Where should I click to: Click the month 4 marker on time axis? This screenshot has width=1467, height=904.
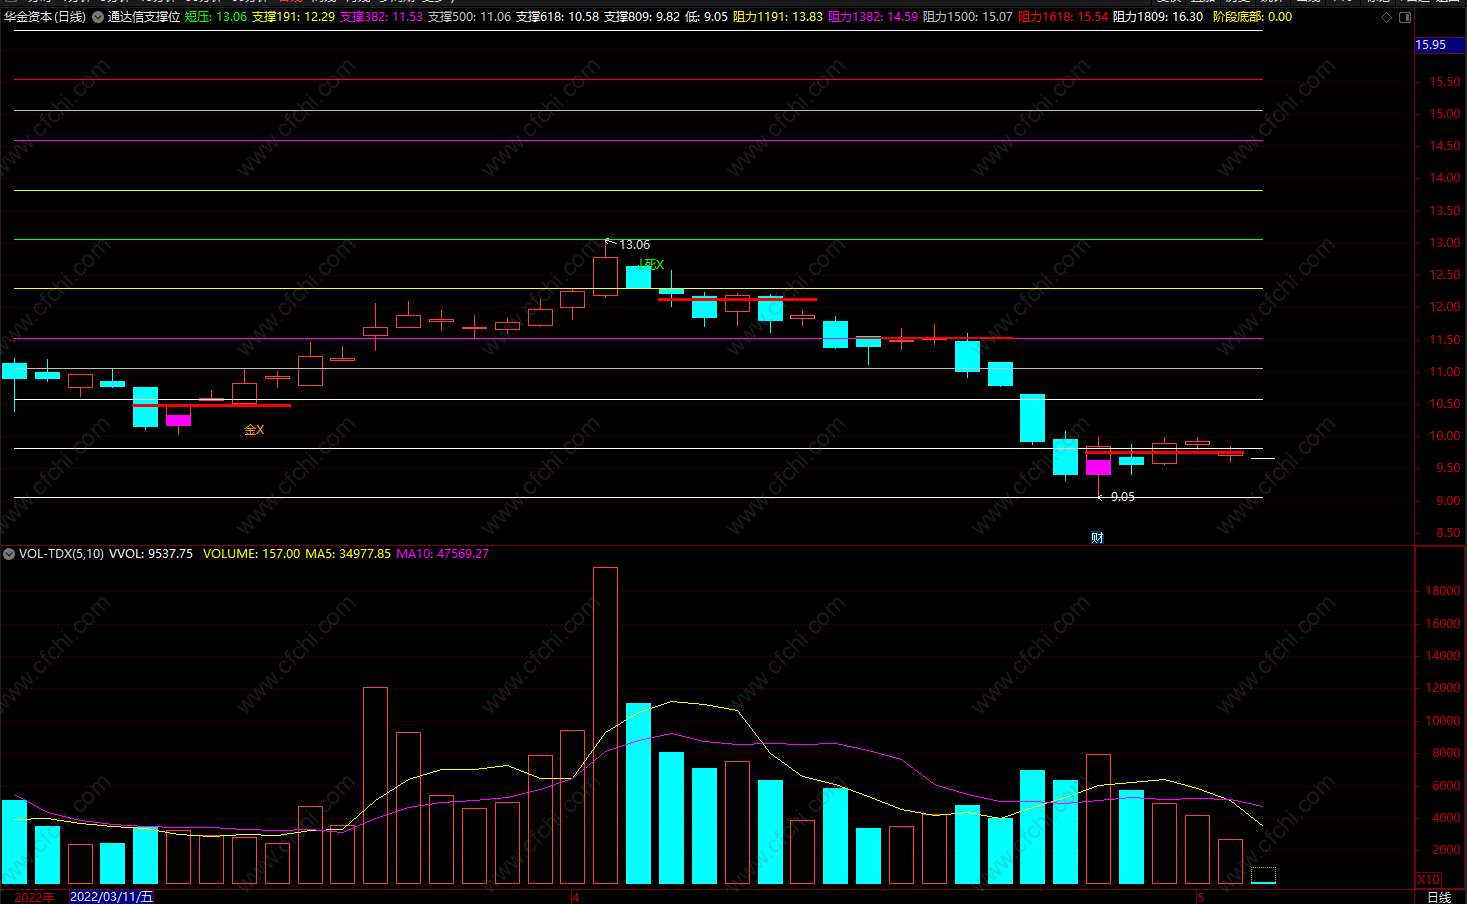coord(575,897)
